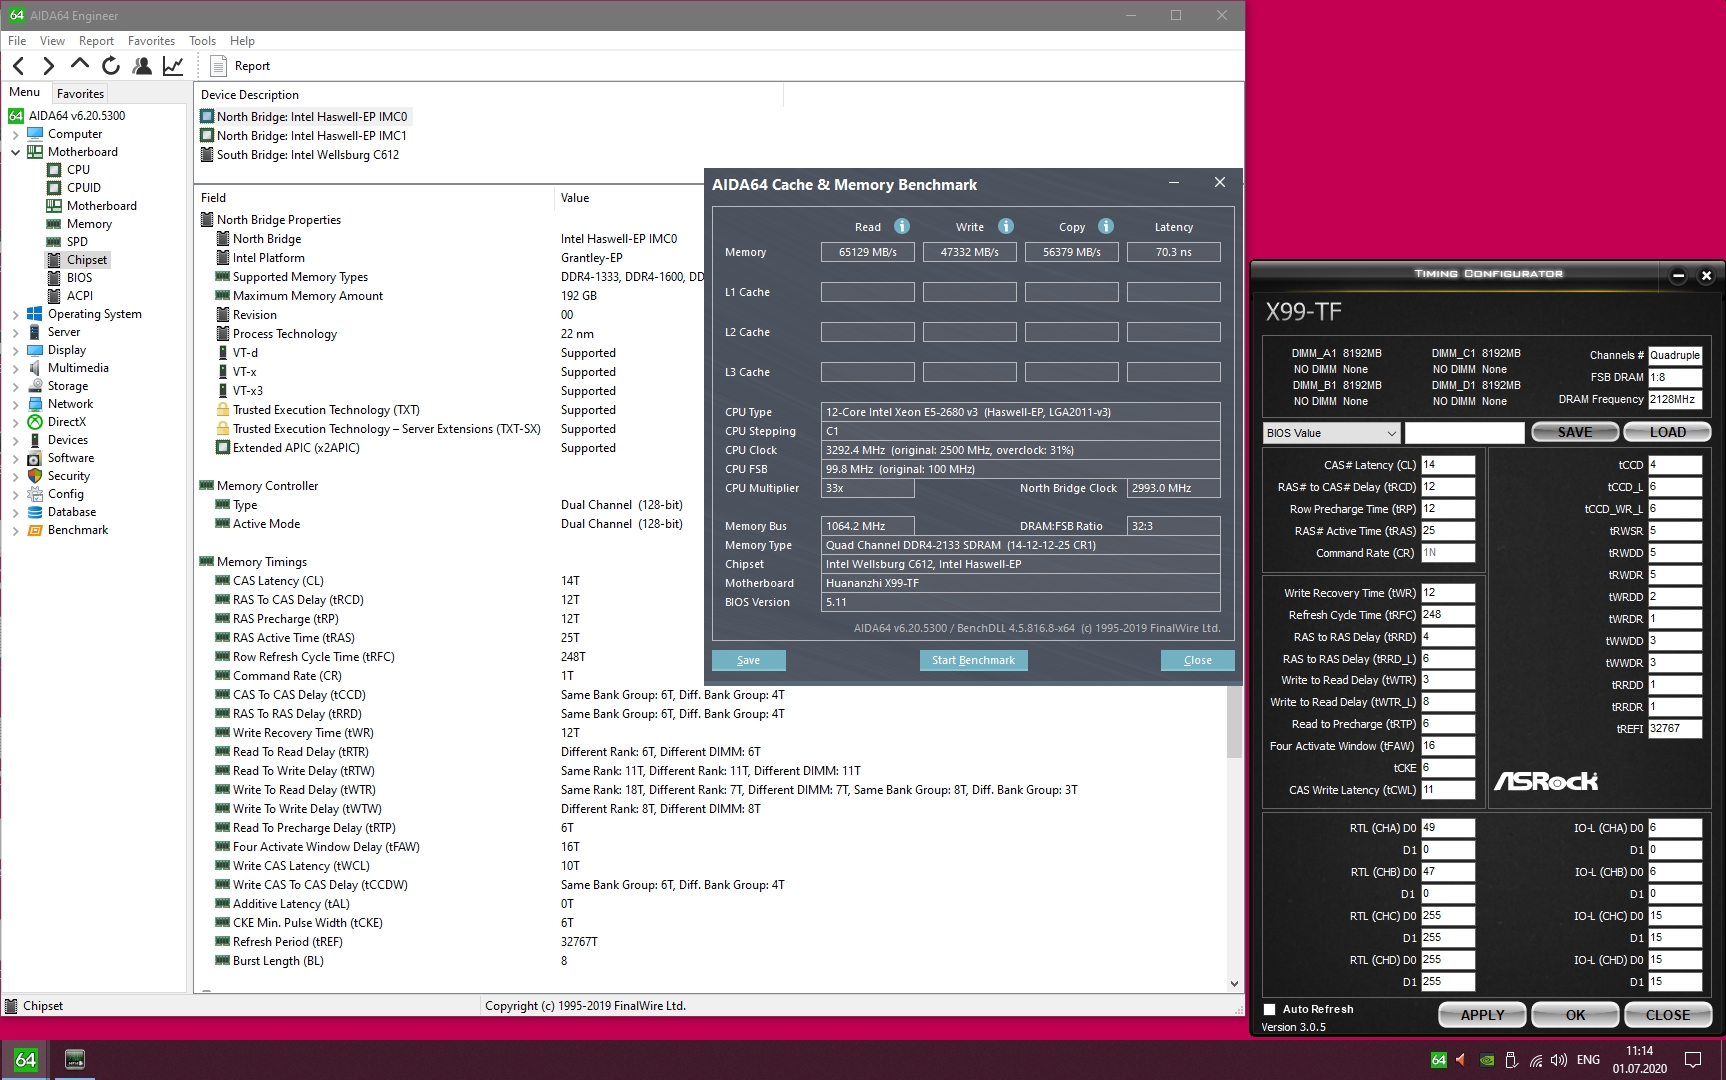Open the Help menu
This screenshot has width=1726, height=1080.
pos(242,41)
